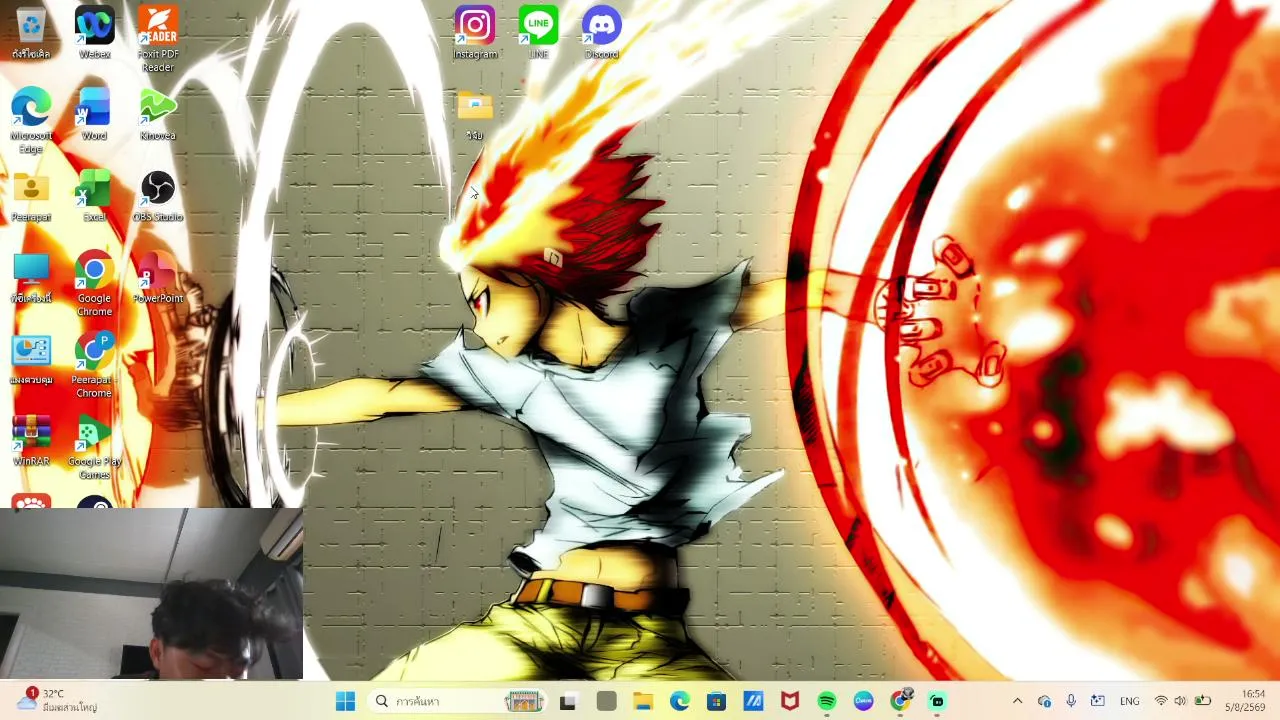Select the Control Panel desktop icon

(31, 359)
